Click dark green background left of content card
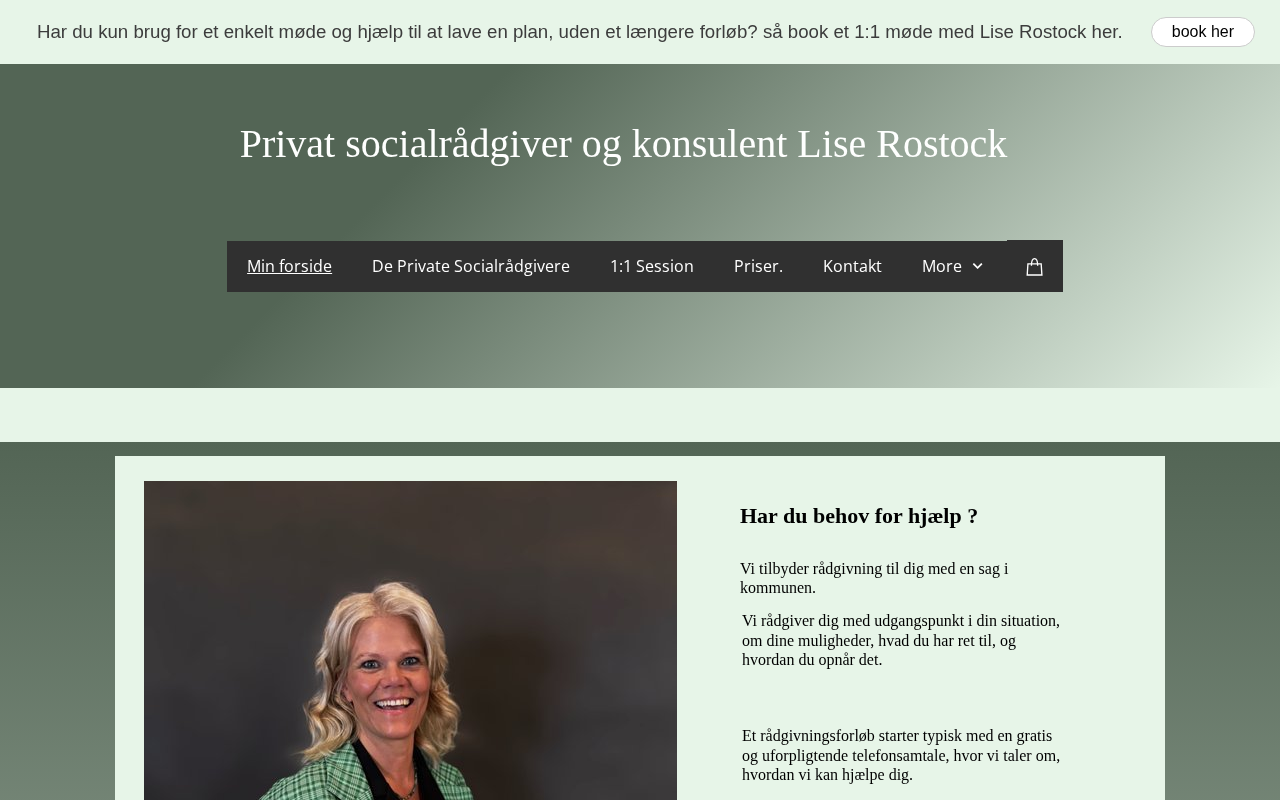This screenshot has width=1280, height=800. pos(57,620)
